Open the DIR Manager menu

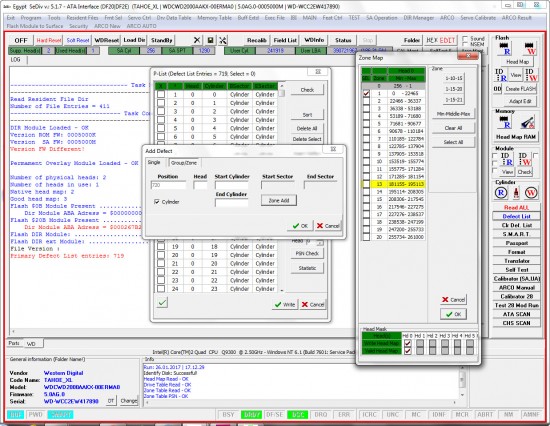coord(418,18)
